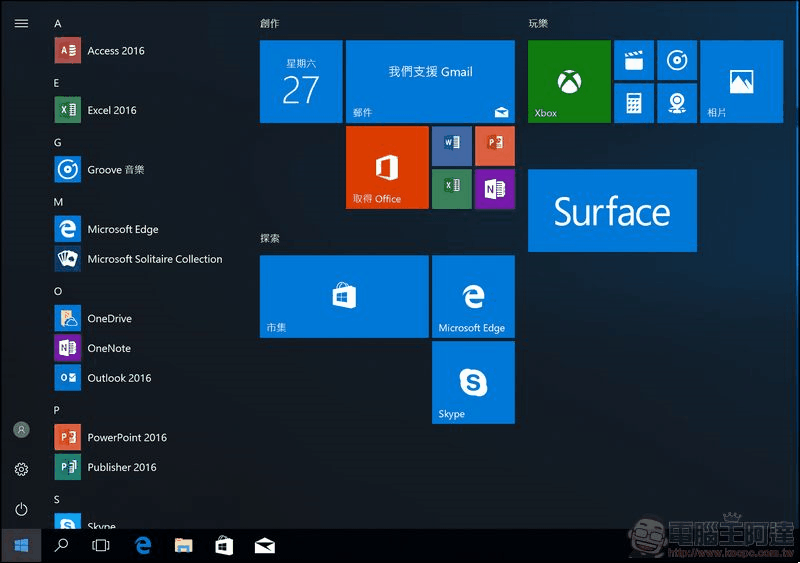
Task: Open the 市集 Store tile
Action: [x=344, y=297]
